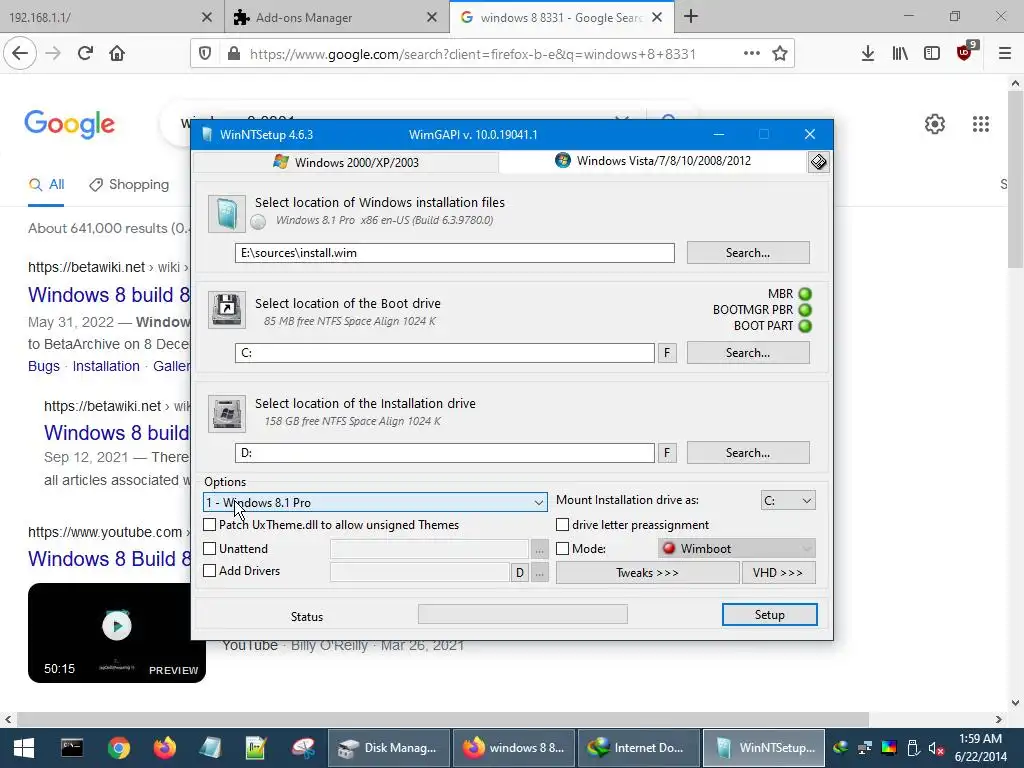Open the Tweaks >>> panel
1024x768 pixels.
pyautogui.click(x=647, y=573)
